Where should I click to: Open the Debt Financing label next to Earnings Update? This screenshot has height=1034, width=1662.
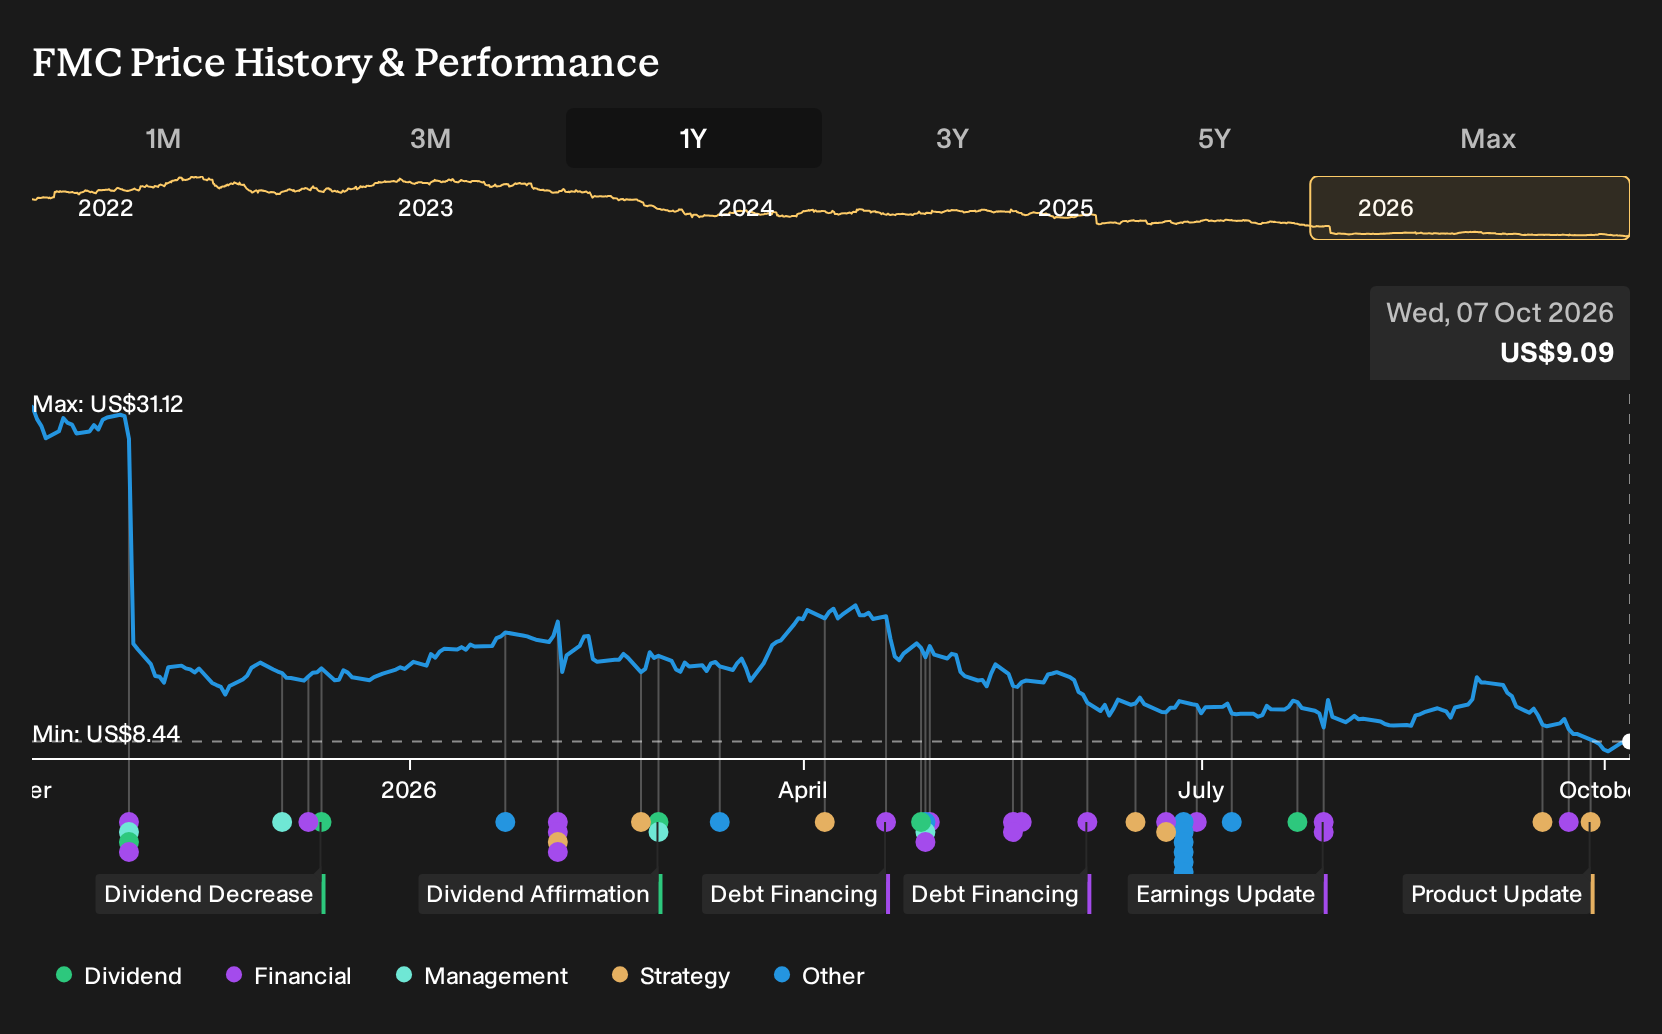tap(997, 894)
